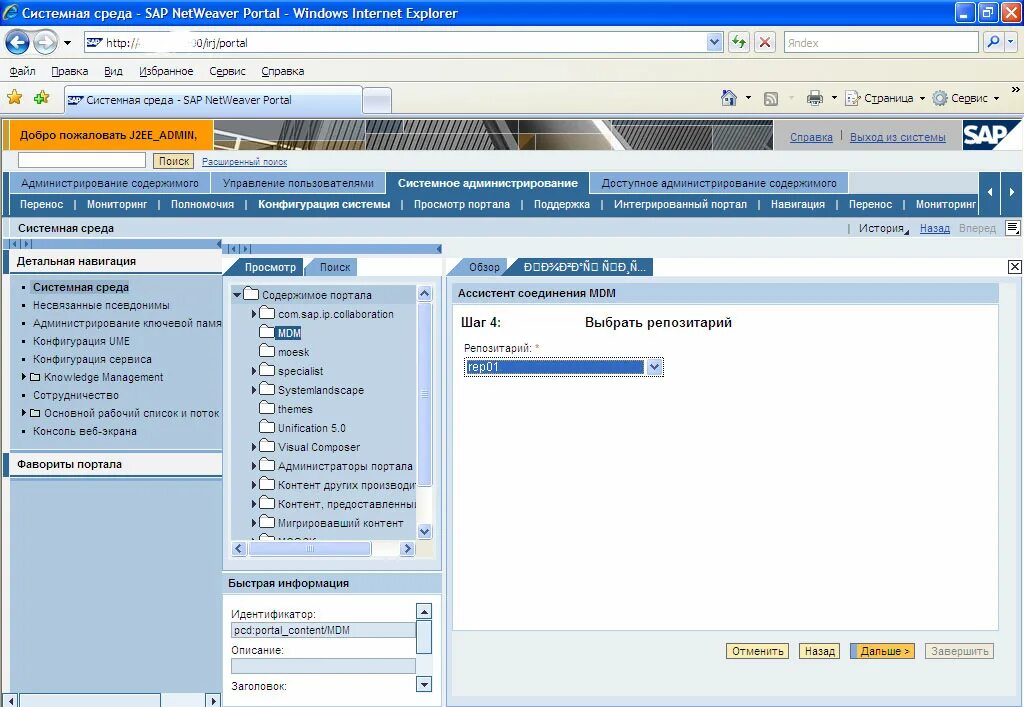Click the Refresh page icon
Screen dimensions: 1024x707
coord(739,43)
